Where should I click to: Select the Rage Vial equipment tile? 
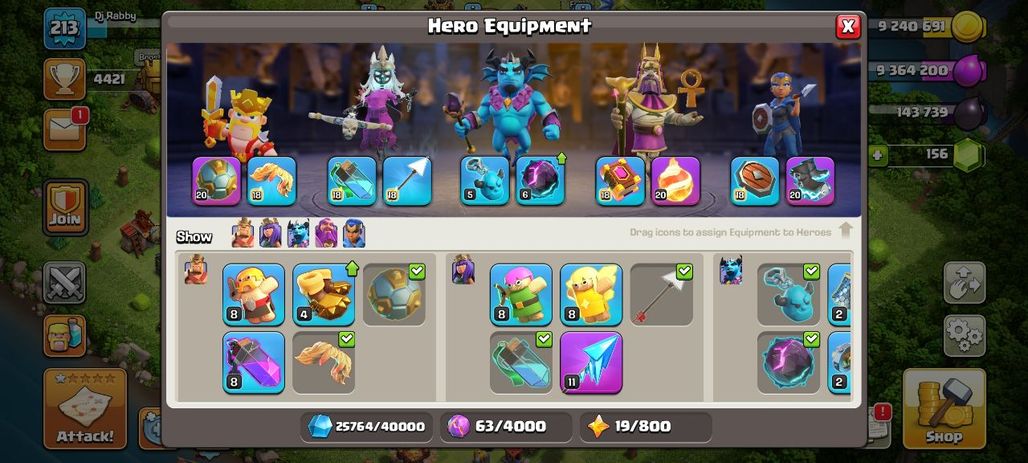pyautogui.click(x=254, y=363)
